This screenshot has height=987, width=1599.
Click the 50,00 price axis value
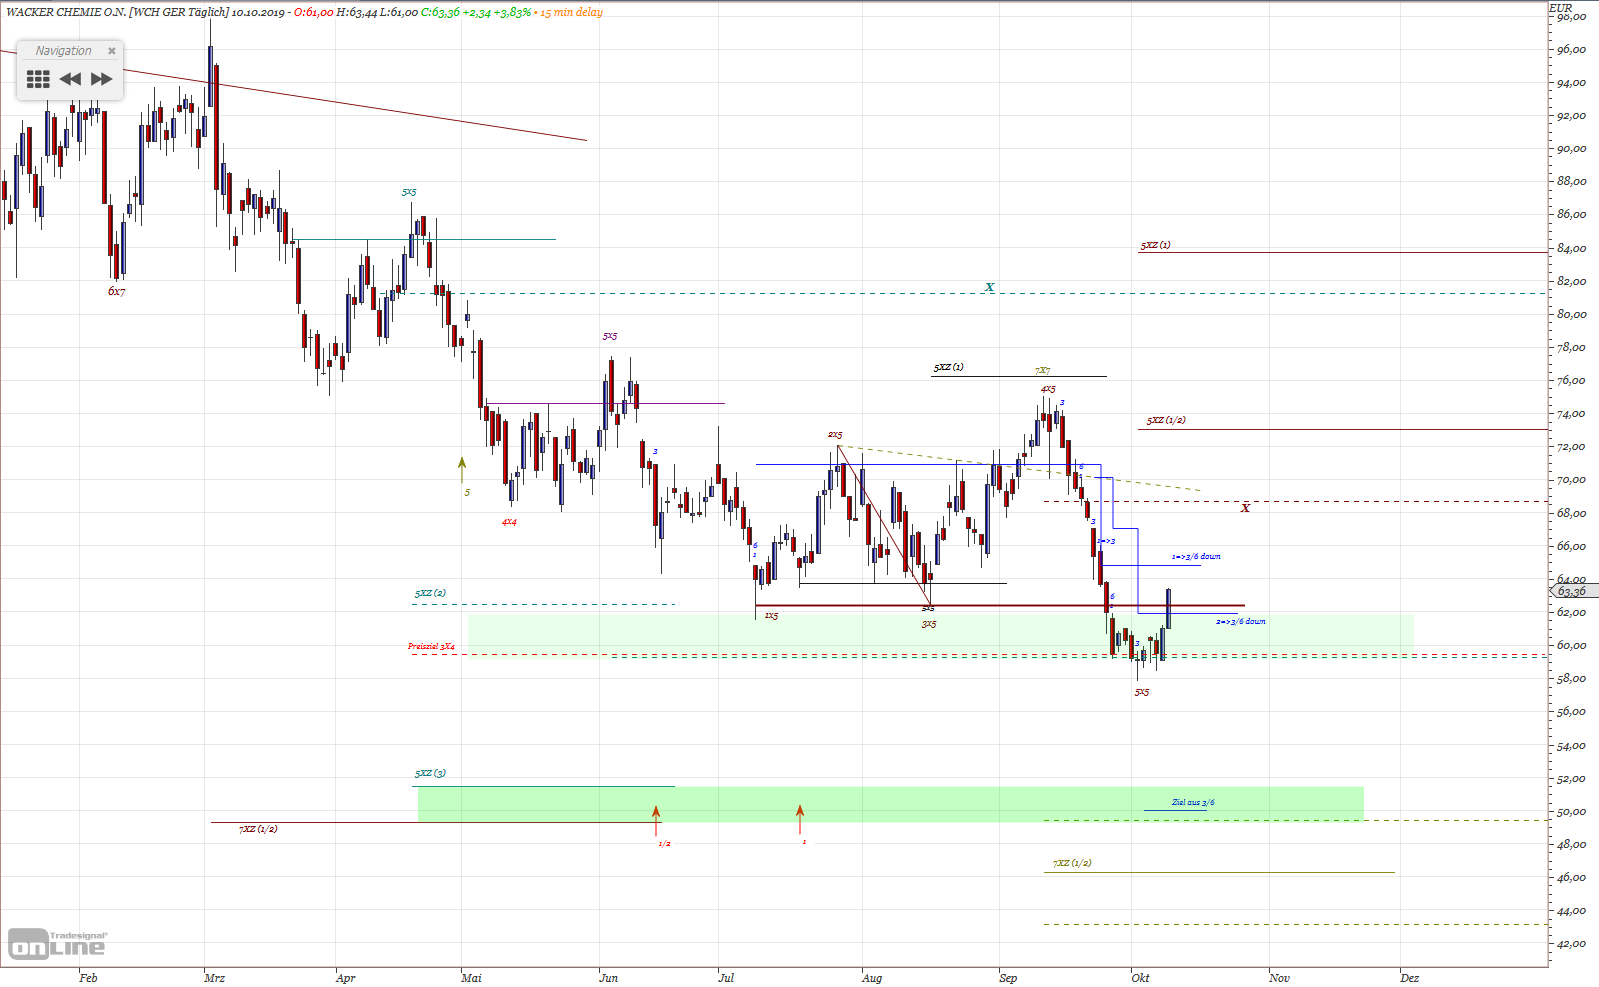coord(1571,812)
